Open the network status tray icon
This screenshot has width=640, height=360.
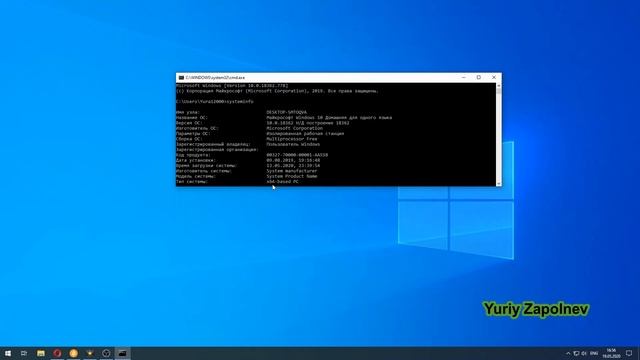(576, 353)
